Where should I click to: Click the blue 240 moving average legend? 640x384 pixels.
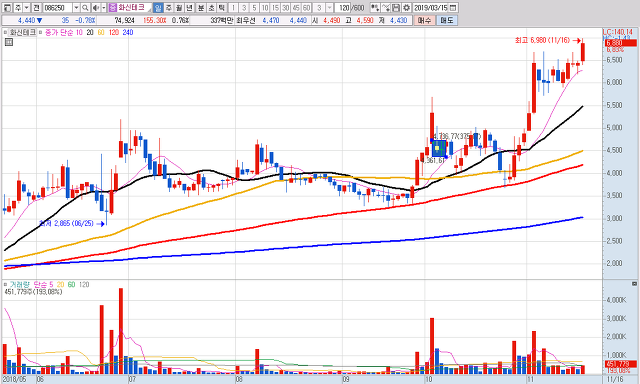tap(128, 32)
